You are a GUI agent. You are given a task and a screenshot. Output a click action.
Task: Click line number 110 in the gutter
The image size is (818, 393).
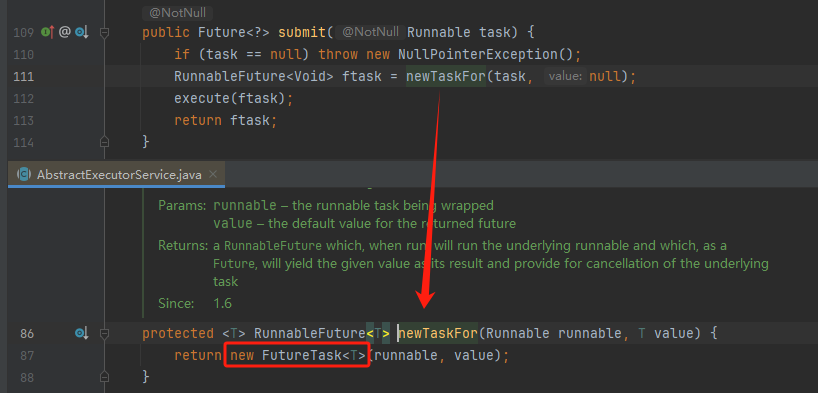pos(23,55)
